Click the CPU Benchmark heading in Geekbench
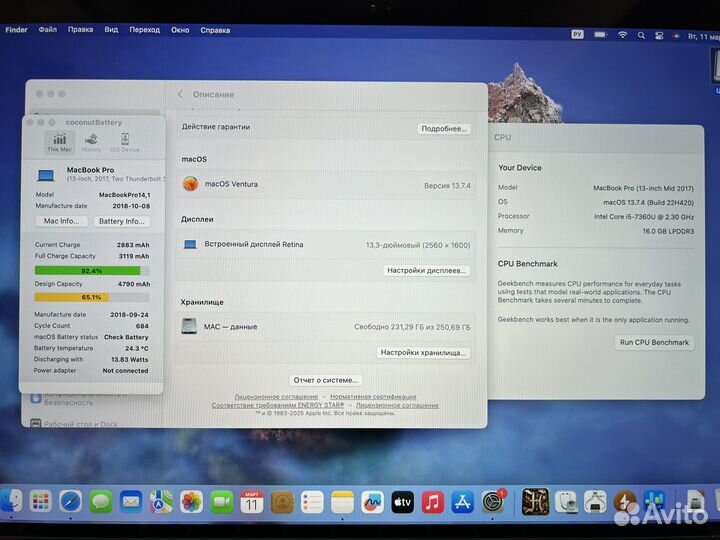 528,264
